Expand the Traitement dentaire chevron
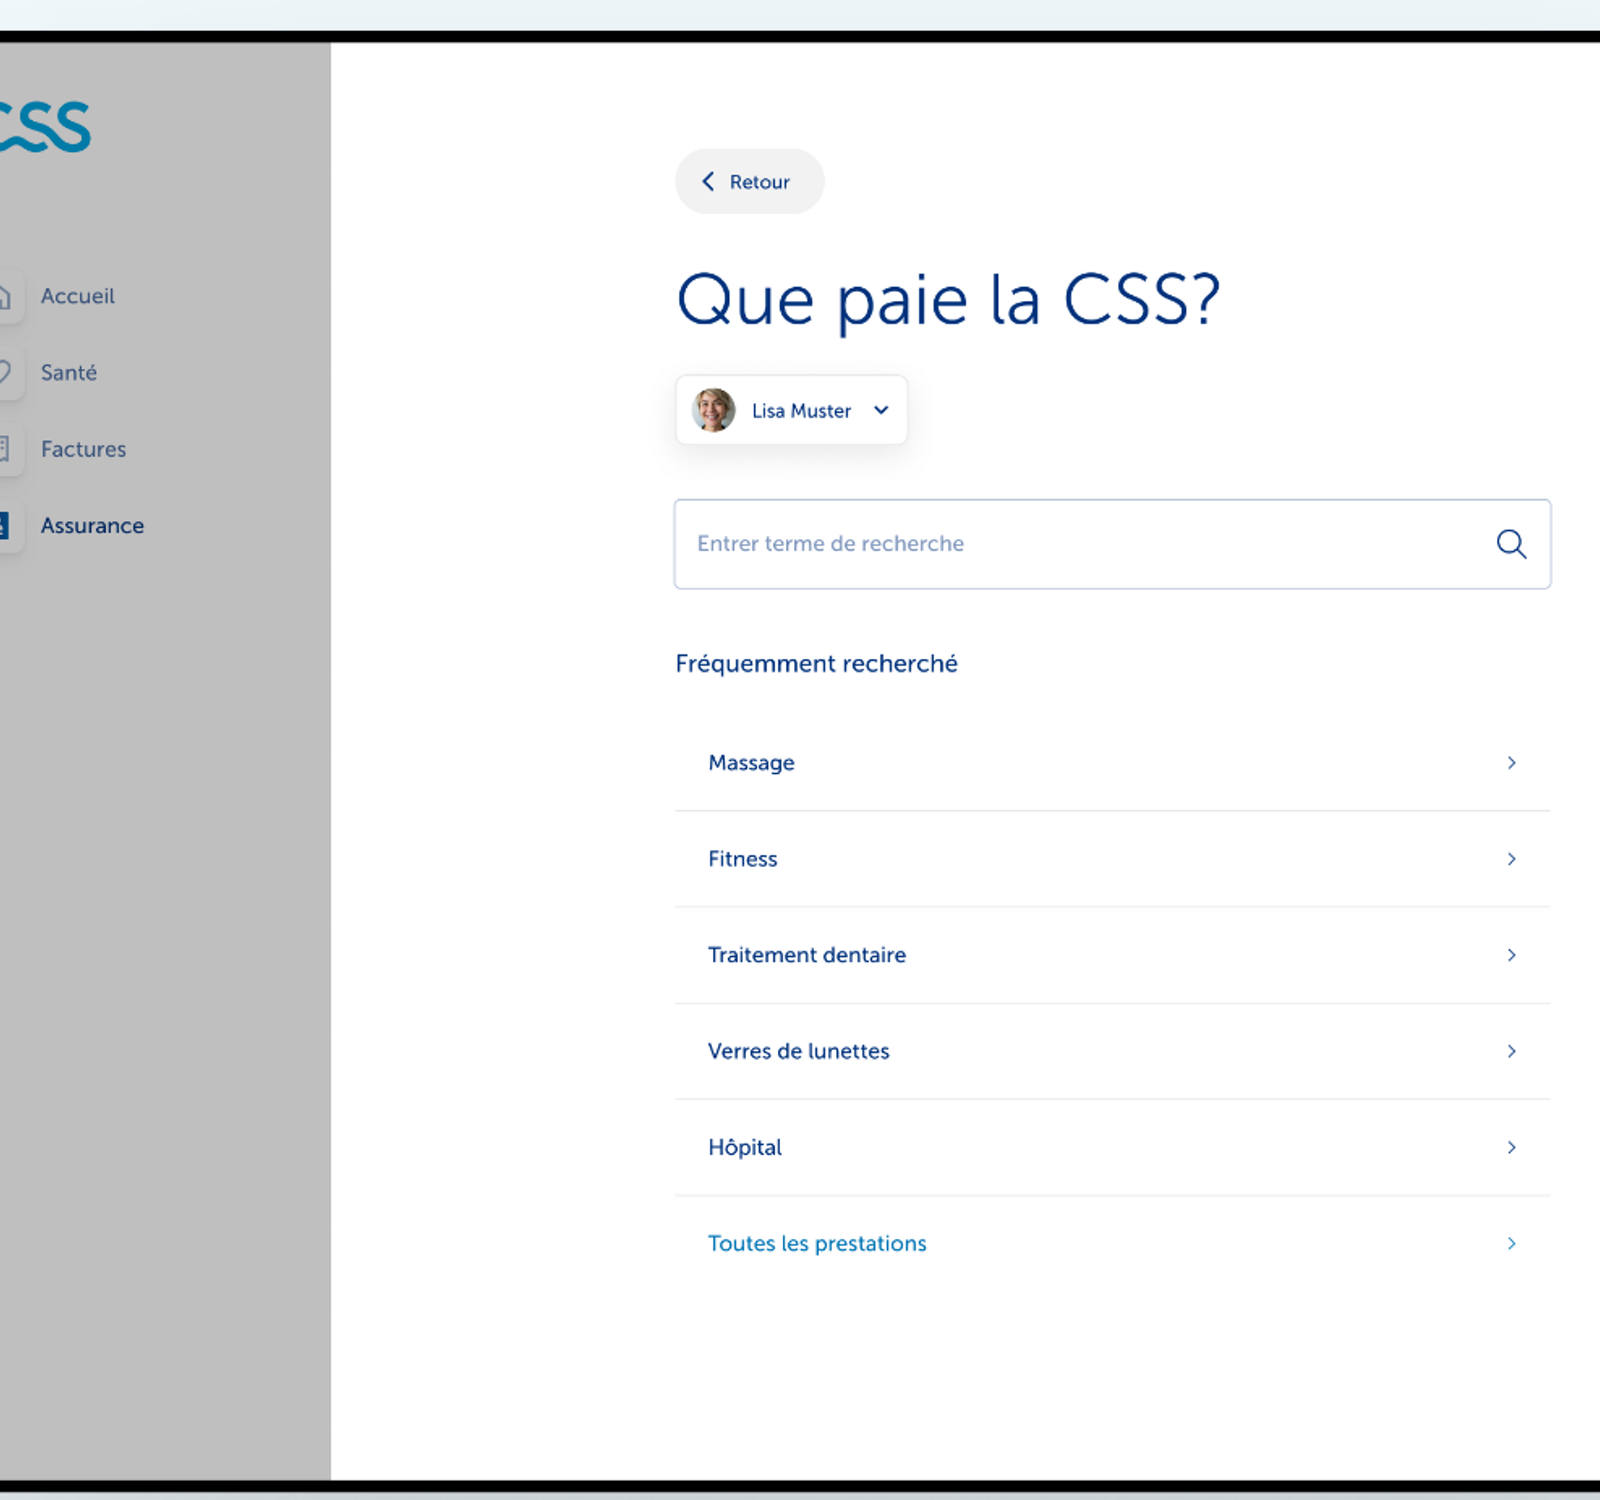Viewport: 1600px width, 1500px height. pyautogui.click(x=1511, y=954)
